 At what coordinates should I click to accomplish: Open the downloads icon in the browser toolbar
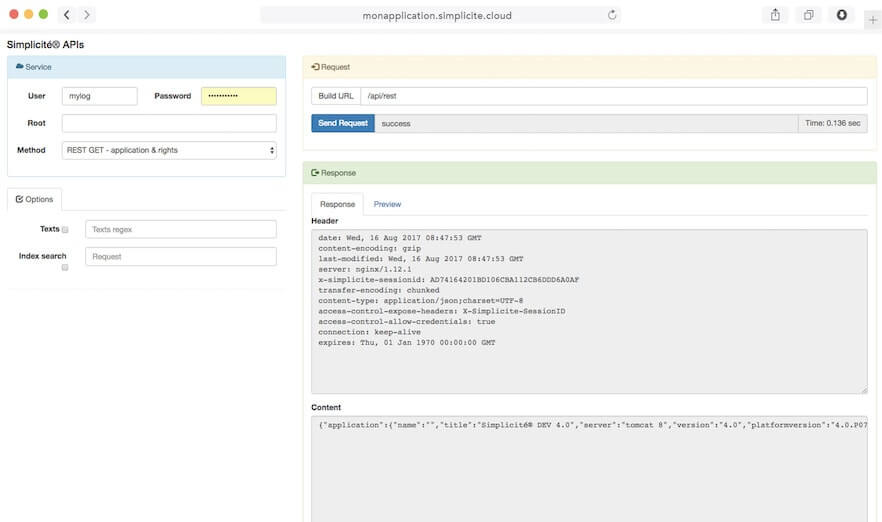coord(842,15)
